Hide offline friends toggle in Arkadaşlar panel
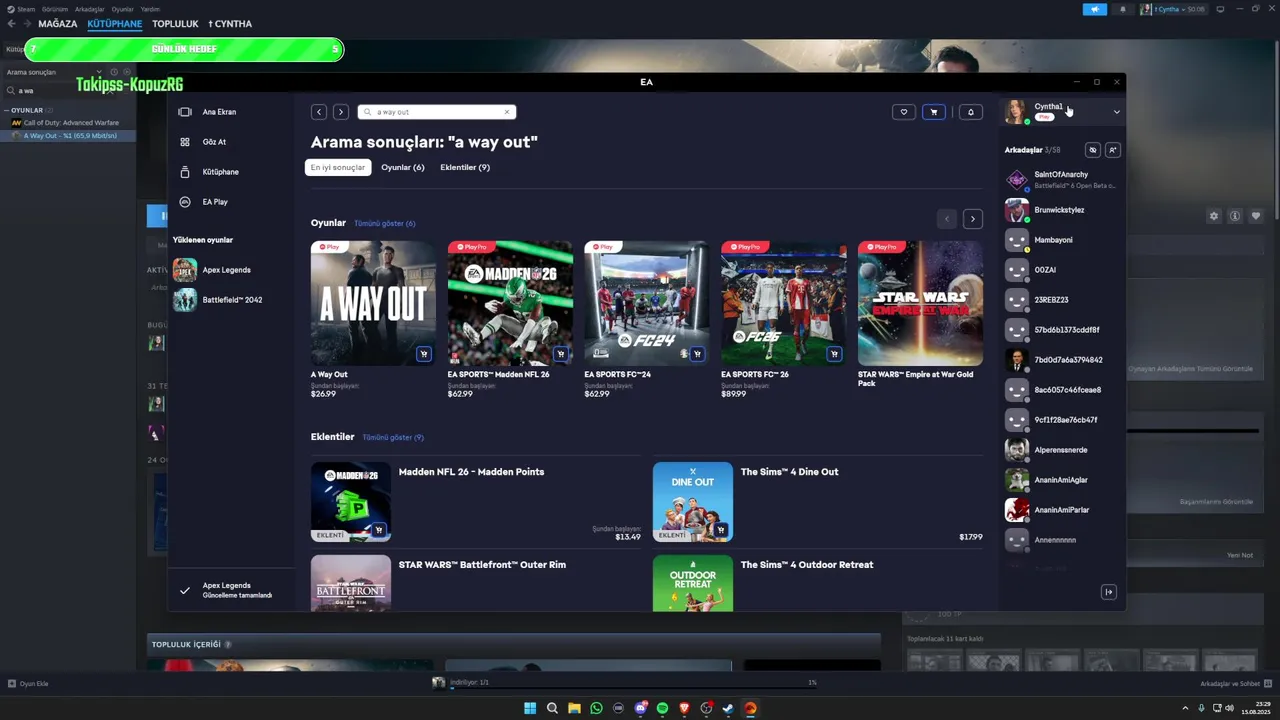 (x=1092, y=150)
